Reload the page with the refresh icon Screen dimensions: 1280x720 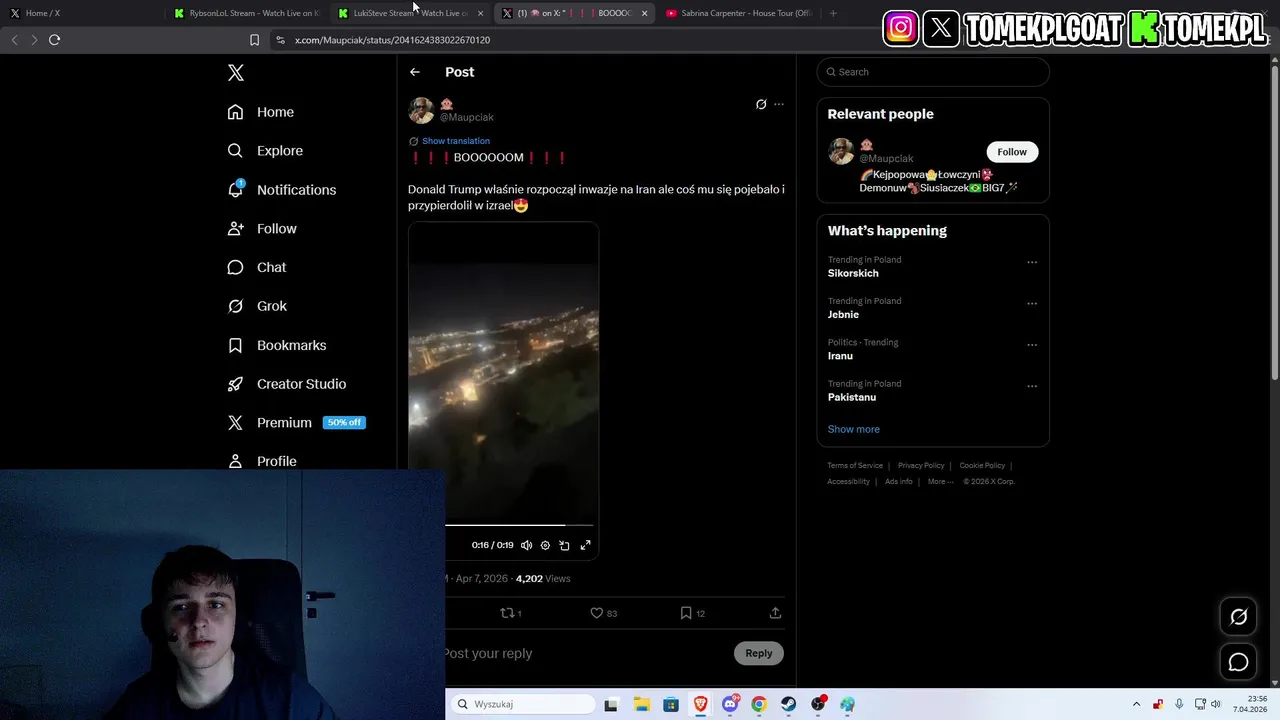pos(54,40)
